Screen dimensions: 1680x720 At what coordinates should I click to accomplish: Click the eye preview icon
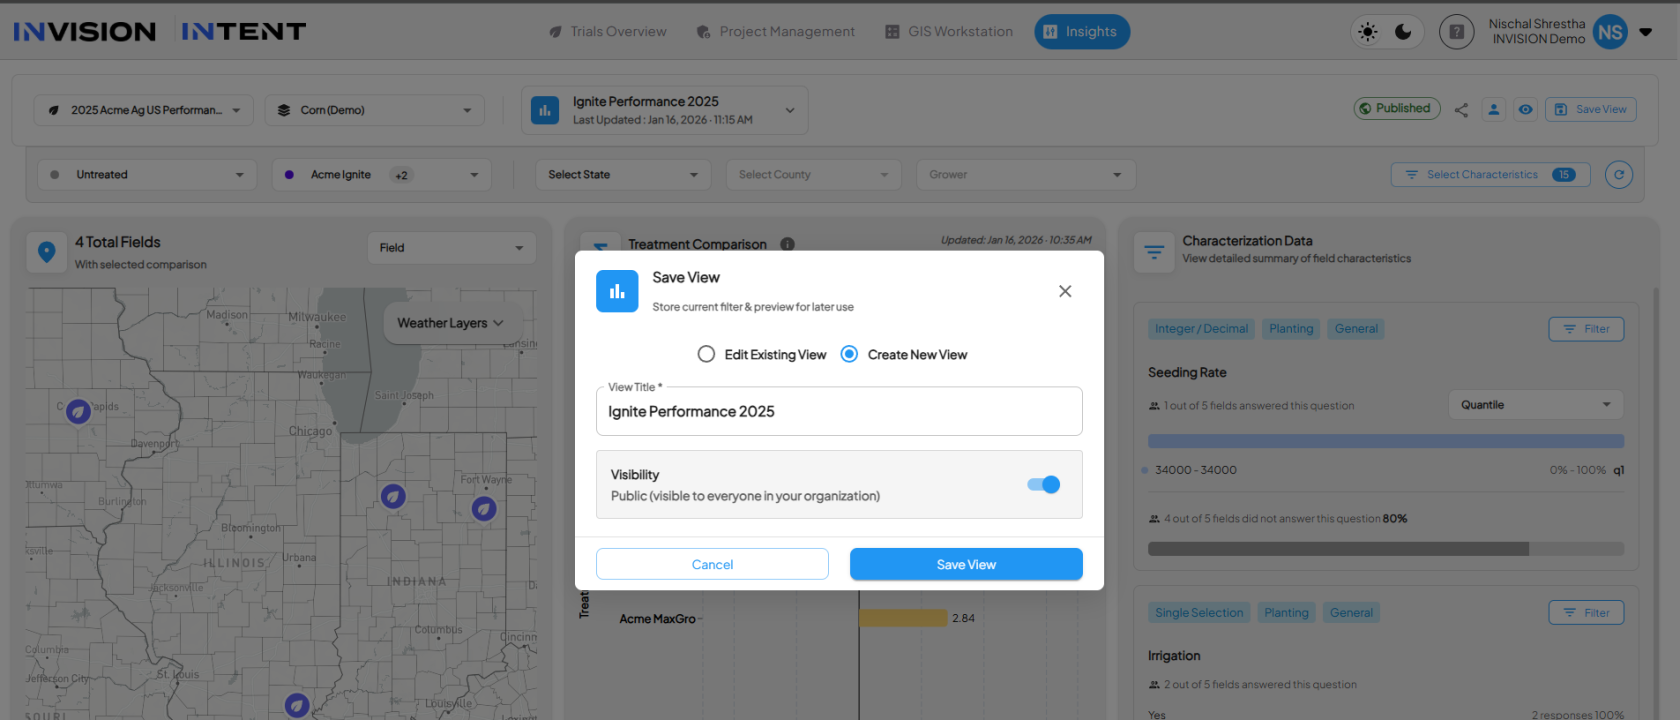click(x=1525, y=110)
